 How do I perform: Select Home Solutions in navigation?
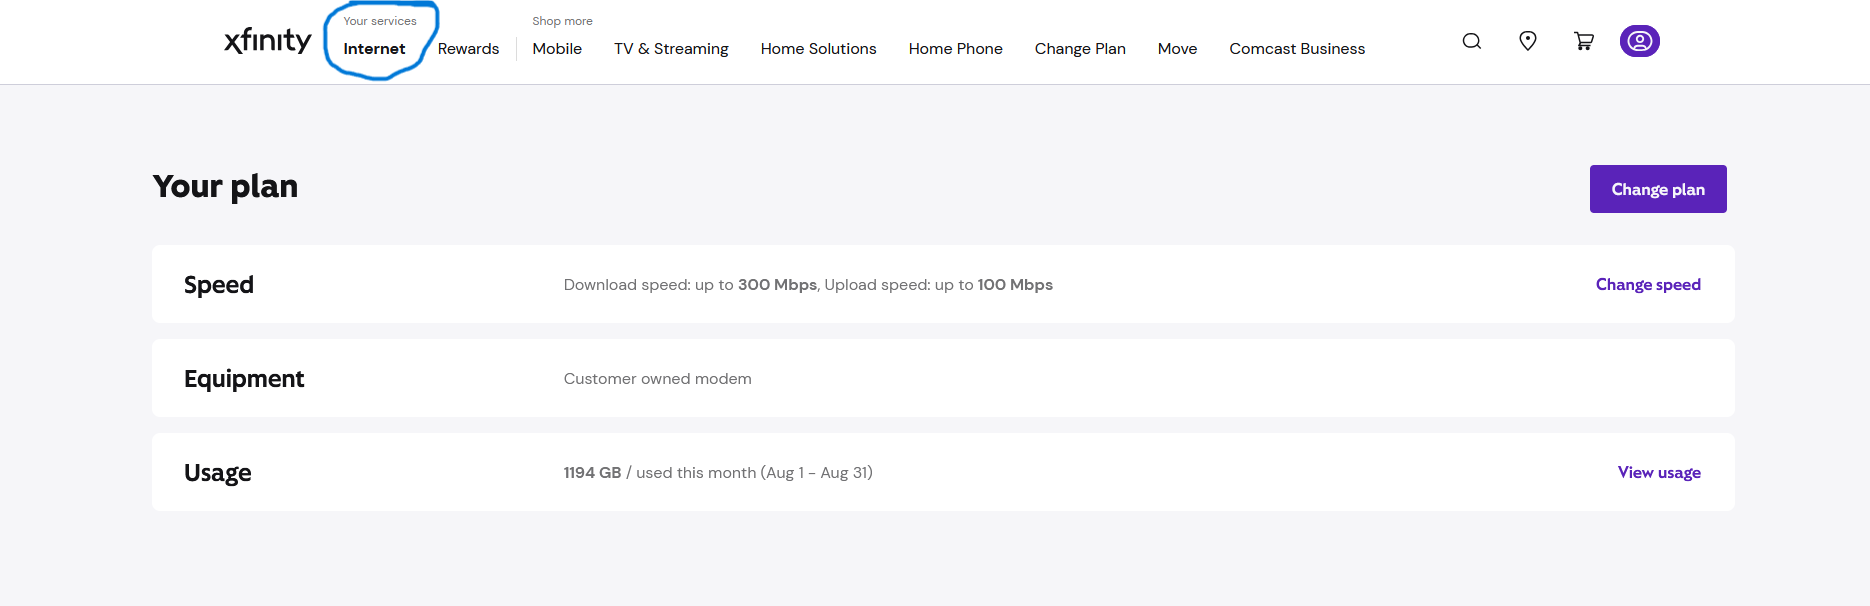click(818, 48)
